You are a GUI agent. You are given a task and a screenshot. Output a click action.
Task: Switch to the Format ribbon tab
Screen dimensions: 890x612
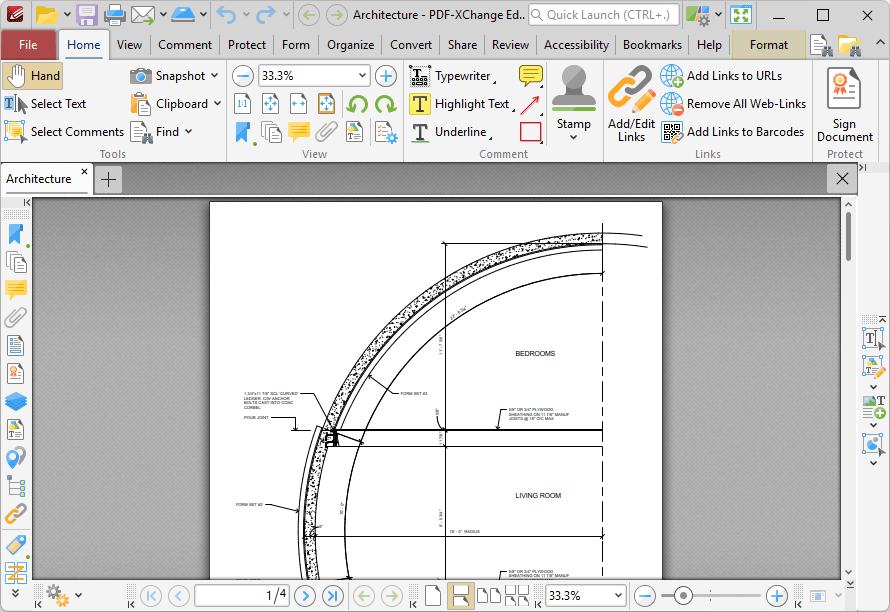(769, 45)
